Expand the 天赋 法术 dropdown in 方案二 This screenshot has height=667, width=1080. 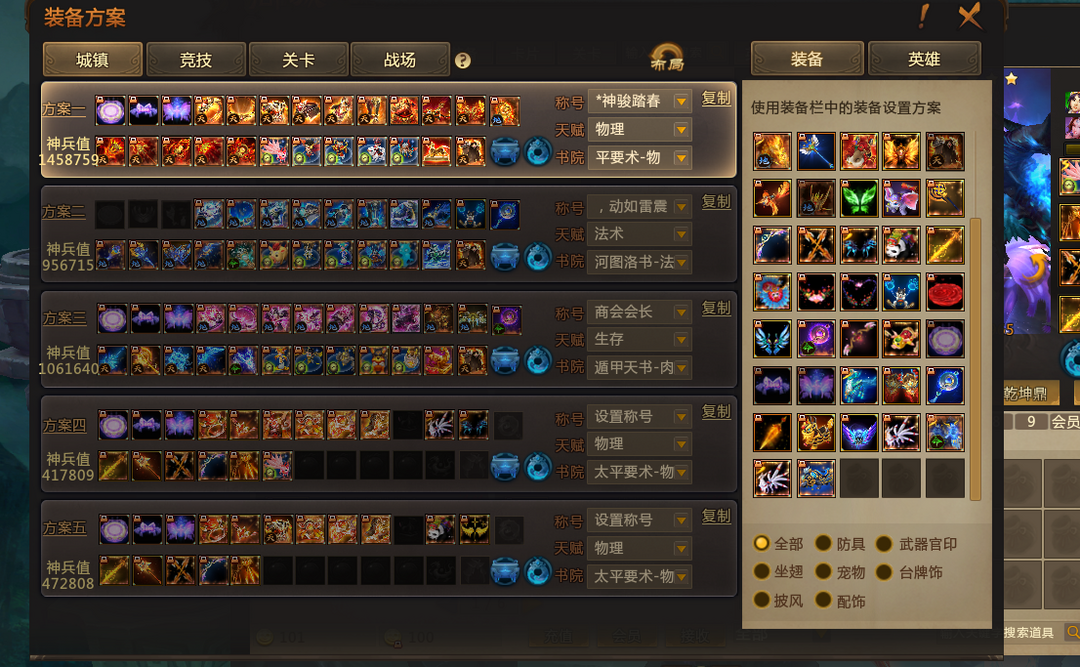tap(640, 234)
